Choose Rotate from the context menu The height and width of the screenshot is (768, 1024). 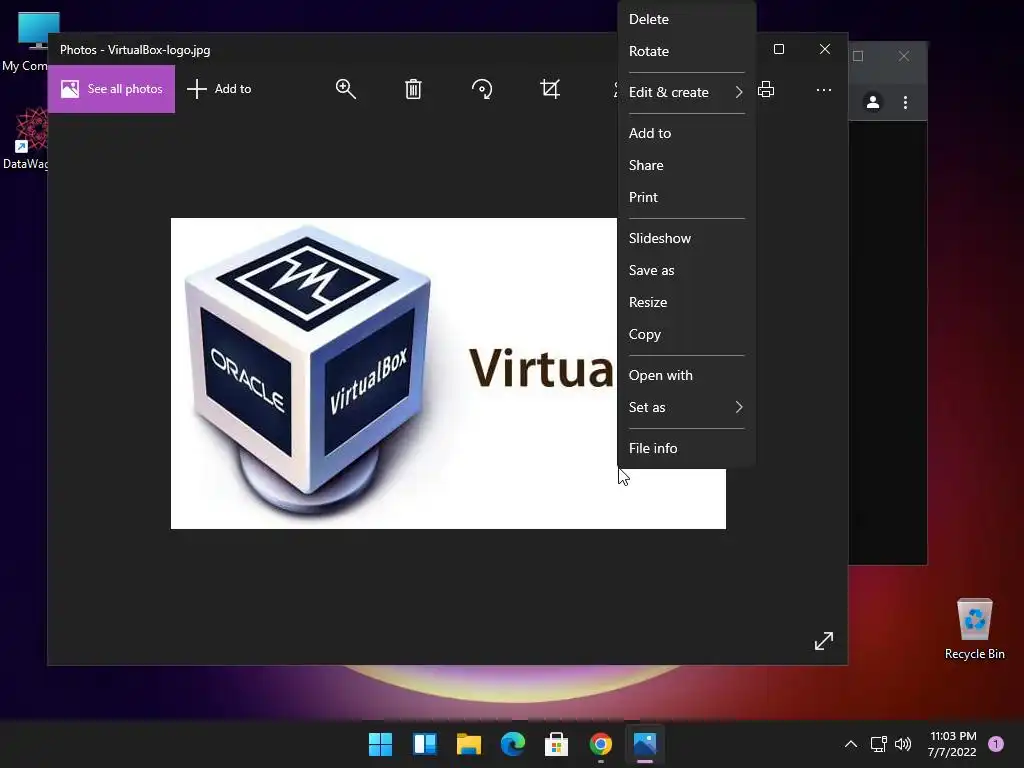click(x=686, y=51)
